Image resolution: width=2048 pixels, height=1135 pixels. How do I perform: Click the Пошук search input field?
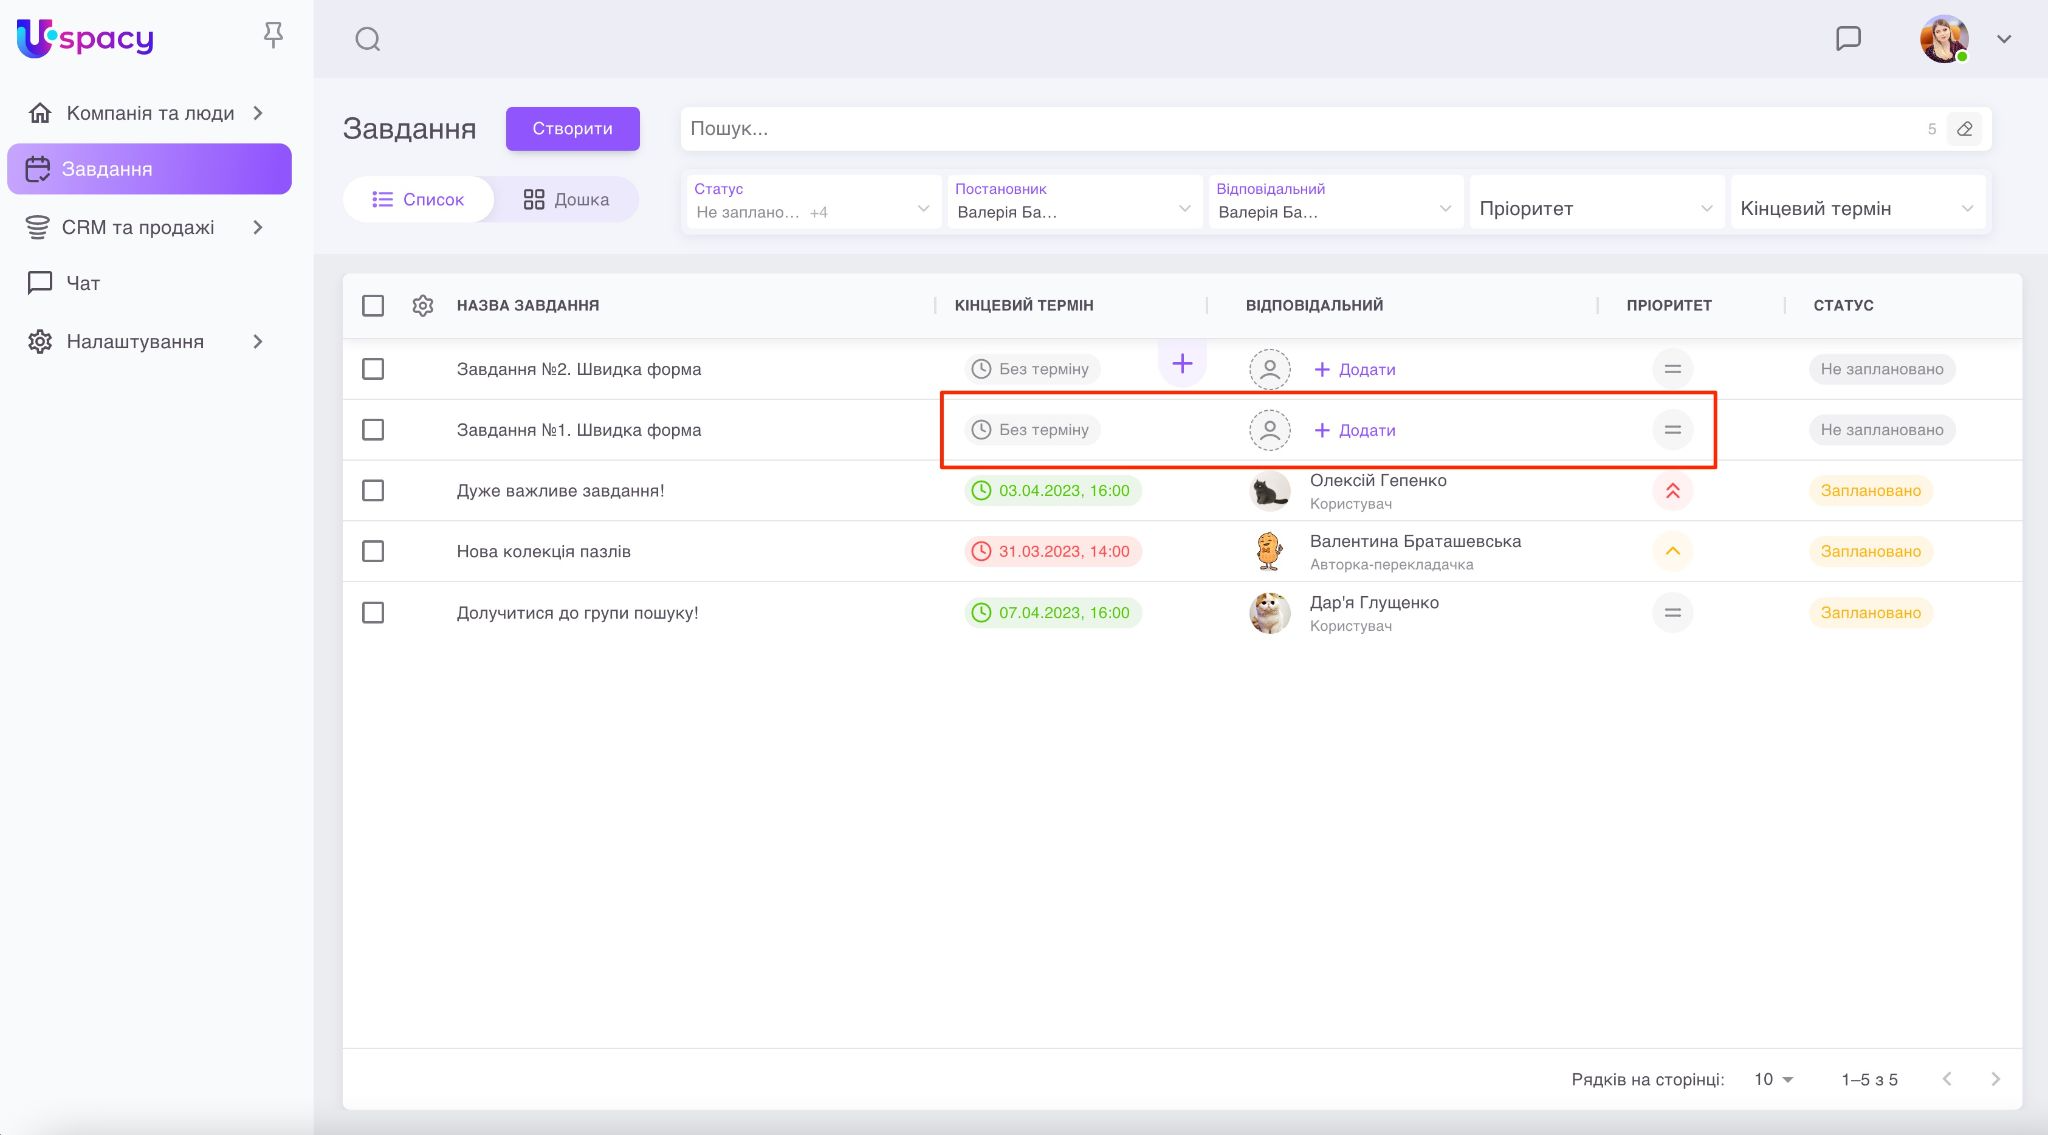[x=1300, y=129]
